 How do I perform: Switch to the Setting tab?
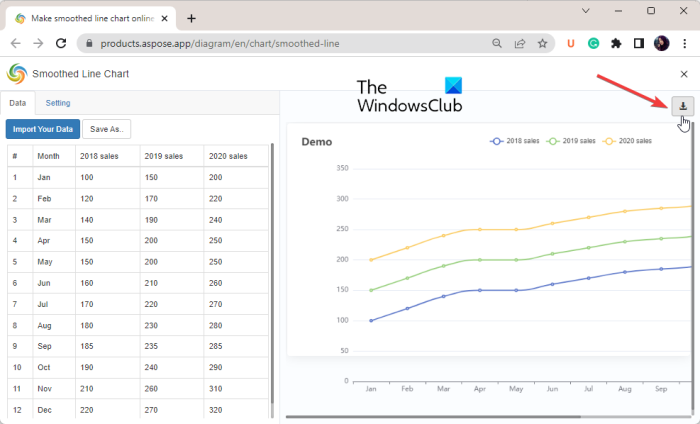pyautogui.click(x=58, y=103)
